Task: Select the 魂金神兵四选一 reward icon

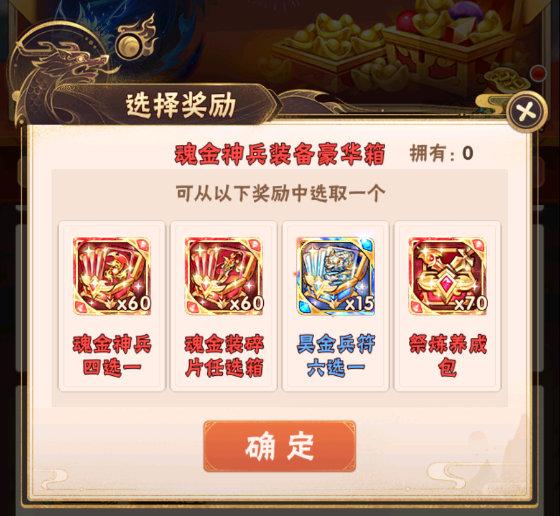Action: pyautogui.click(x=112, y=276)
